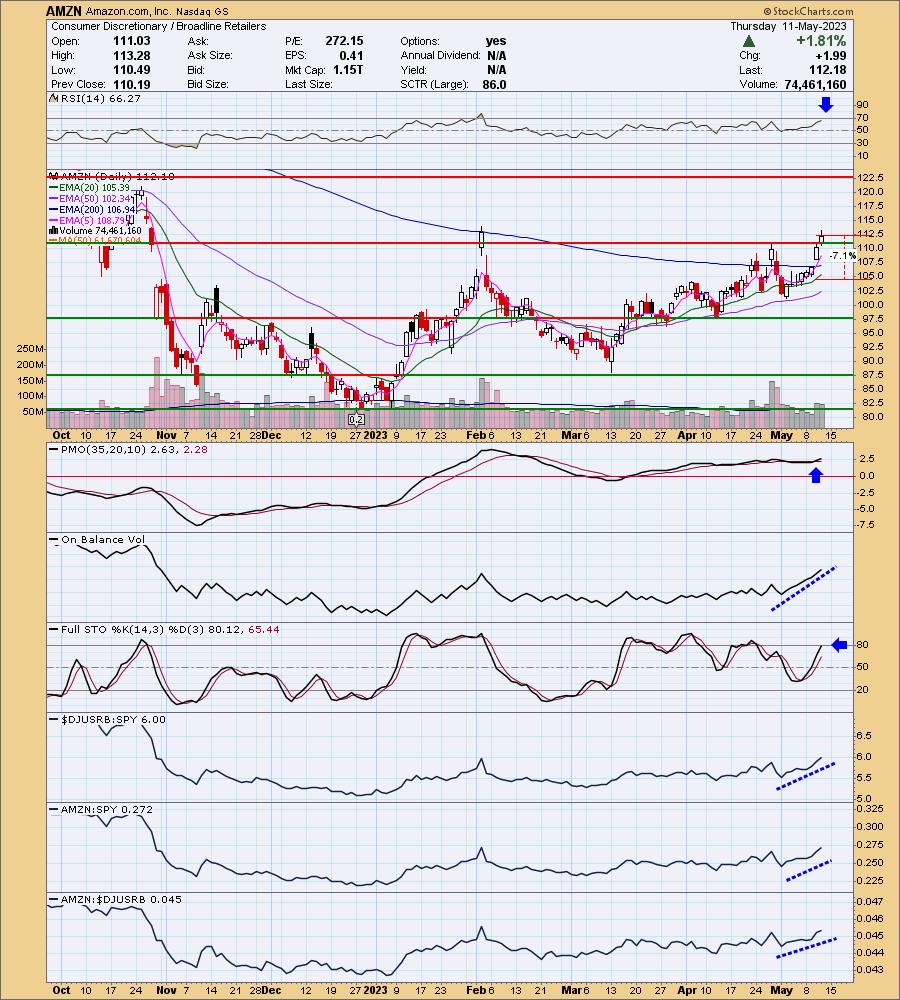Viewport: 900px width, 1000px height.
Task: Click the 'PMO(35,20,10) 2.63, 2.28' label
Action: (x=134, y=450)
